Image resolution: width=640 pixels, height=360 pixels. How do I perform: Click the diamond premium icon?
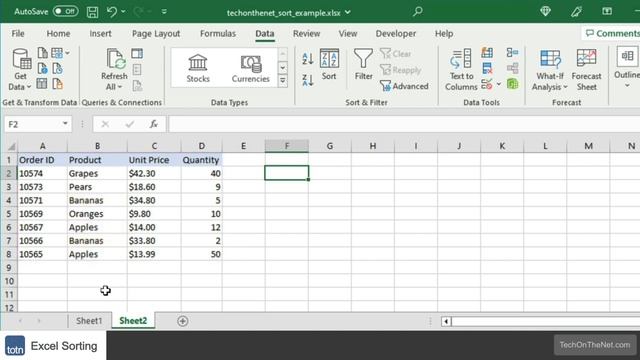pos(545,11)
